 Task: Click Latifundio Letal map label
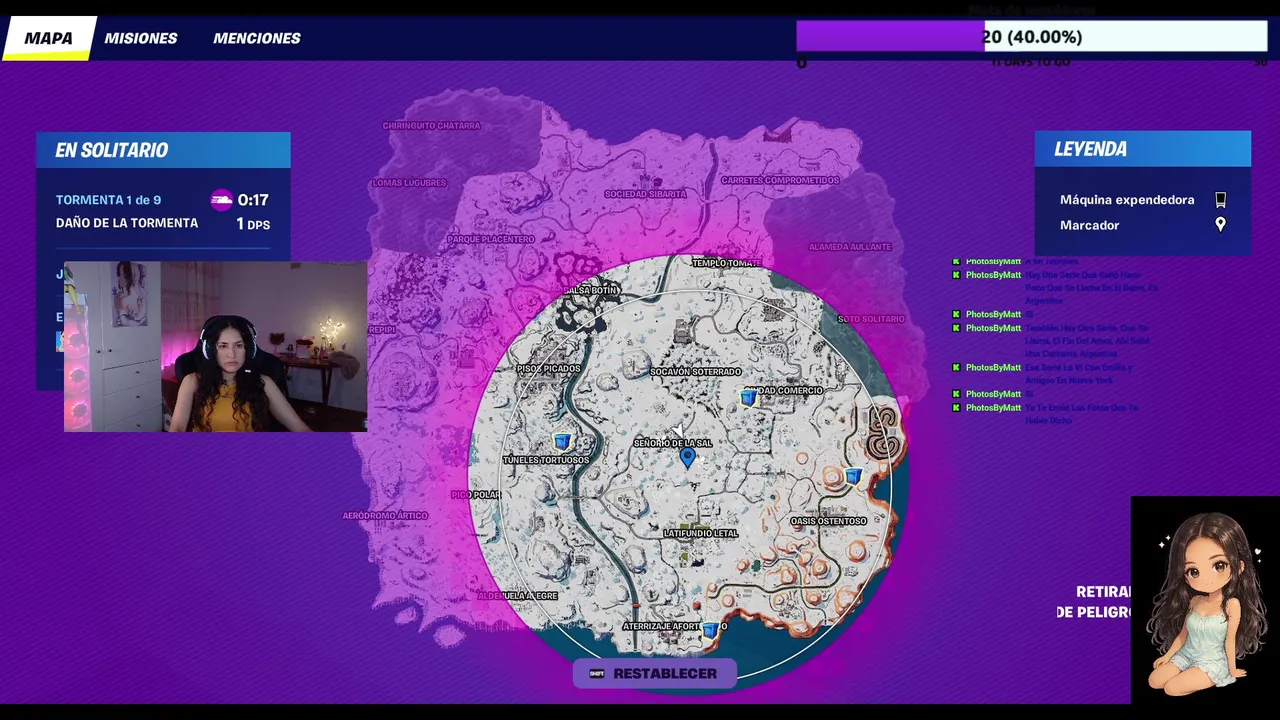coord(701,534)
